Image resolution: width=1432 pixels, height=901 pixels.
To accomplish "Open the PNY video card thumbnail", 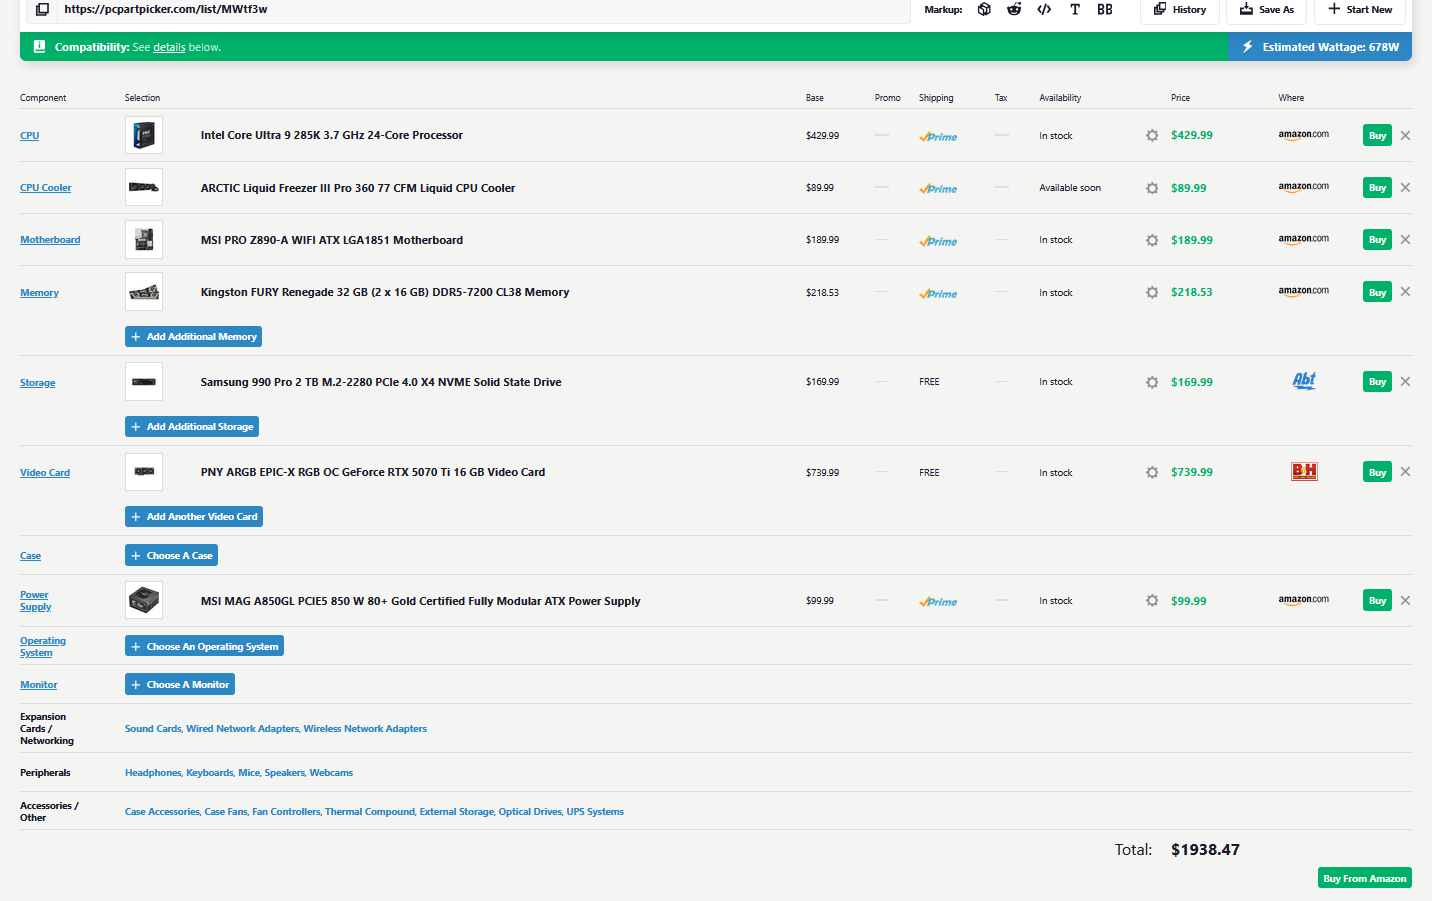I will [144, 472].
